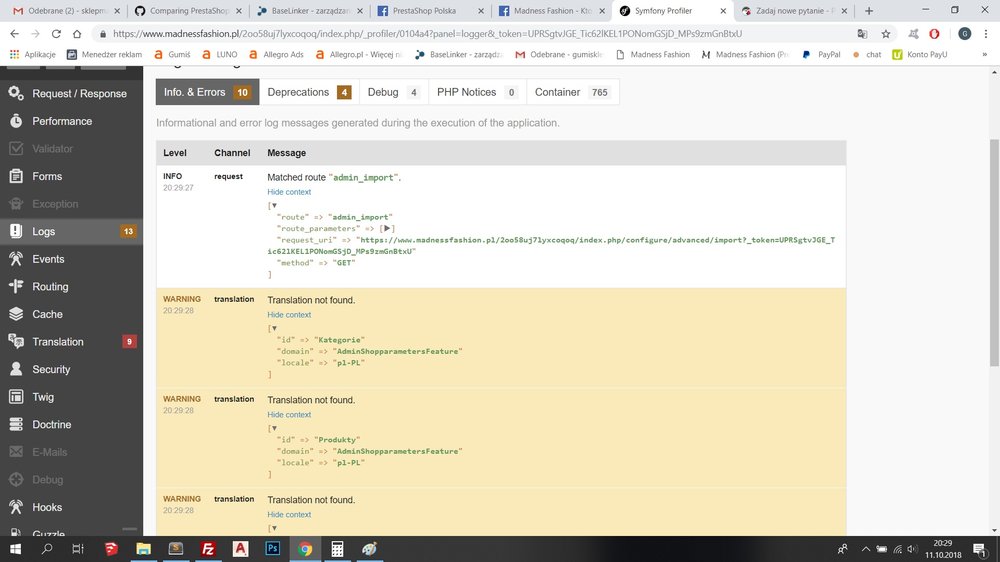Open File Explorer from the taskbar
Screen dimensions: 1000x562
point(143,549)
